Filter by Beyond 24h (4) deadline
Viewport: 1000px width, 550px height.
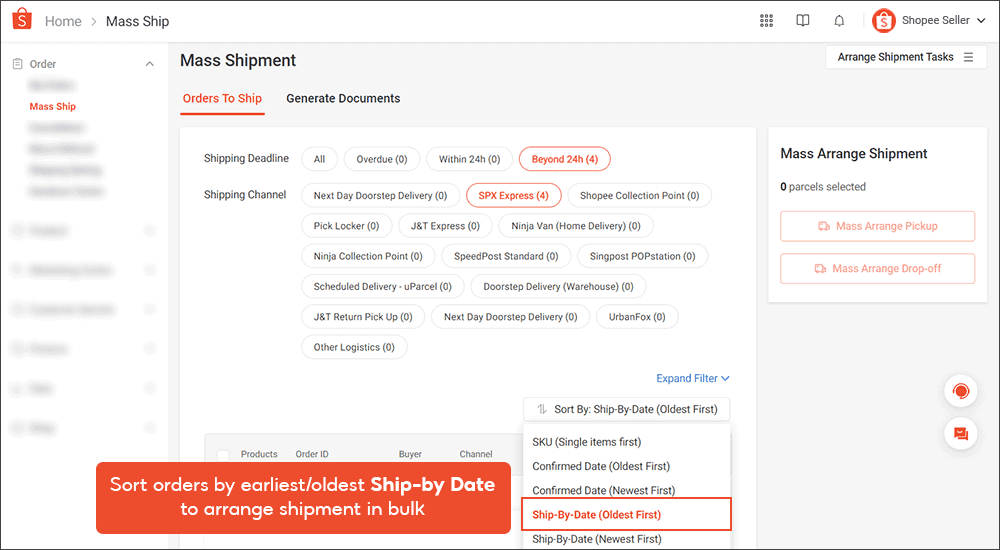coord(565,159)
